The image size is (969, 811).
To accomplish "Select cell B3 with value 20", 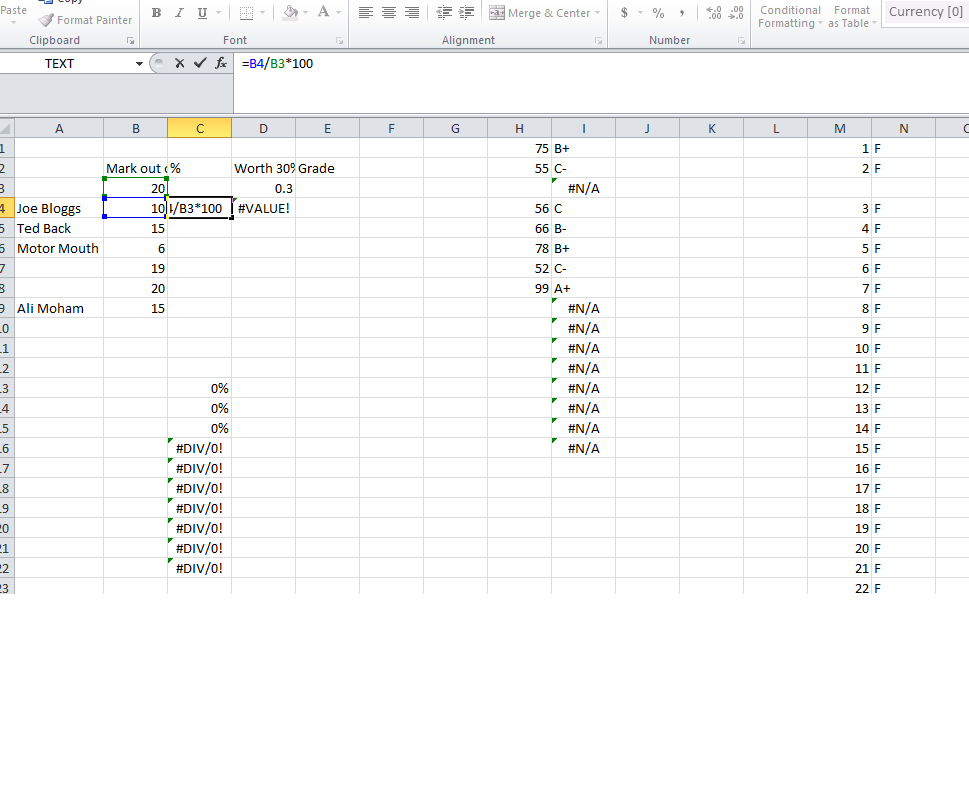I will coord(135,189).
